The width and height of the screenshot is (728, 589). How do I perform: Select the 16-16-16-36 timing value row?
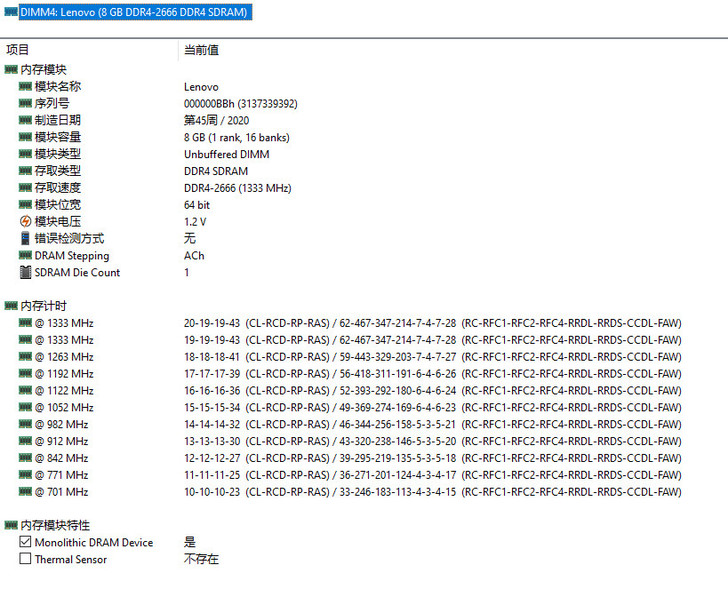point(433,391)
